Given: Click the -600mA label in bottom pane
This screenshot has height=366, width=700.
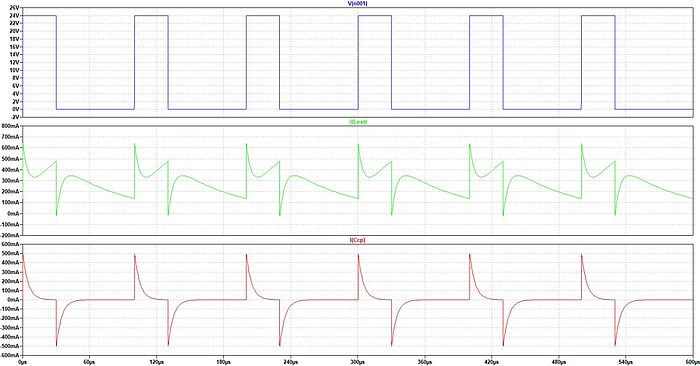Looking at the screenshot, I should click(10, 355).
